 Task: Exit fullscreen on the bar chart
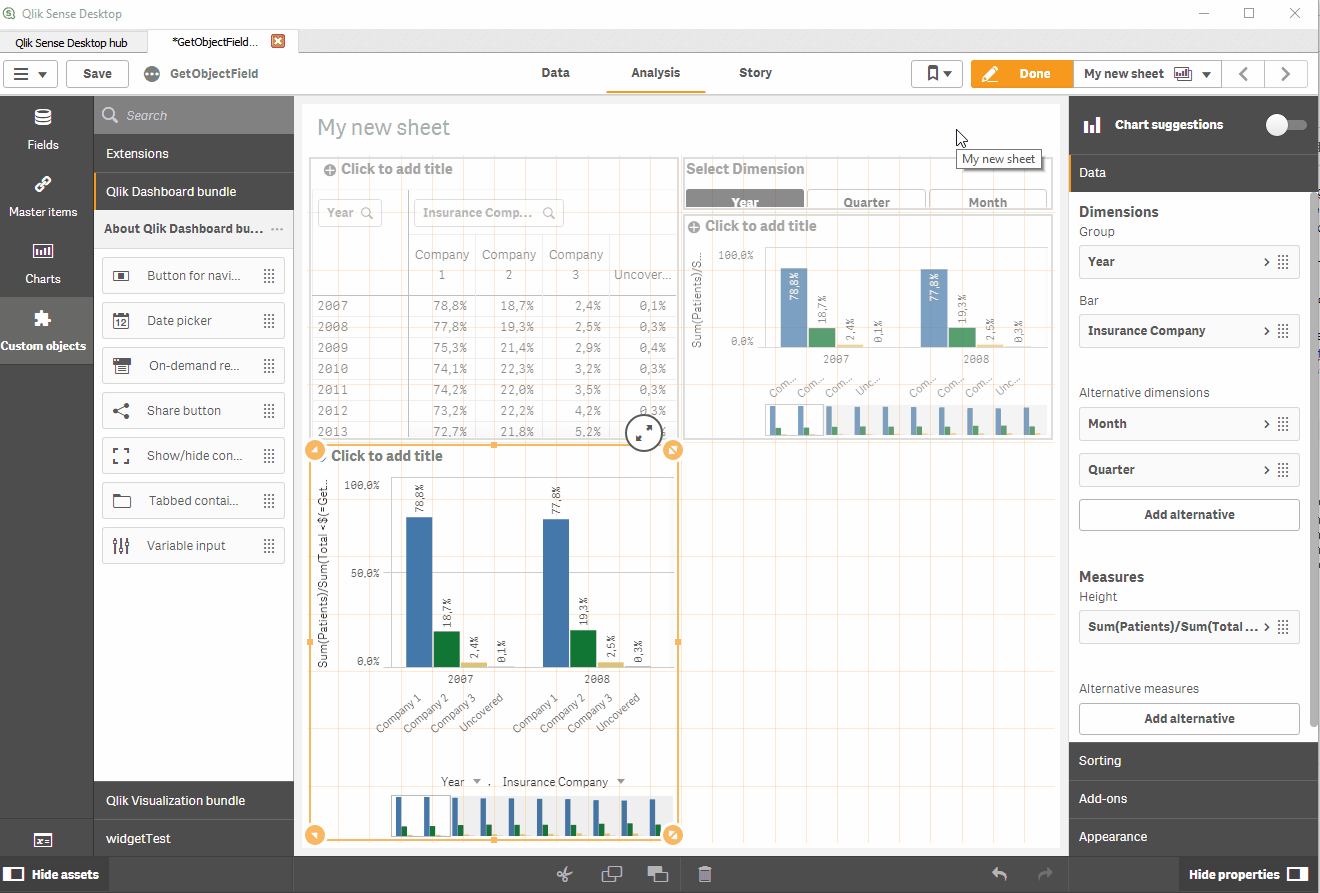click(x=644, y=433)
